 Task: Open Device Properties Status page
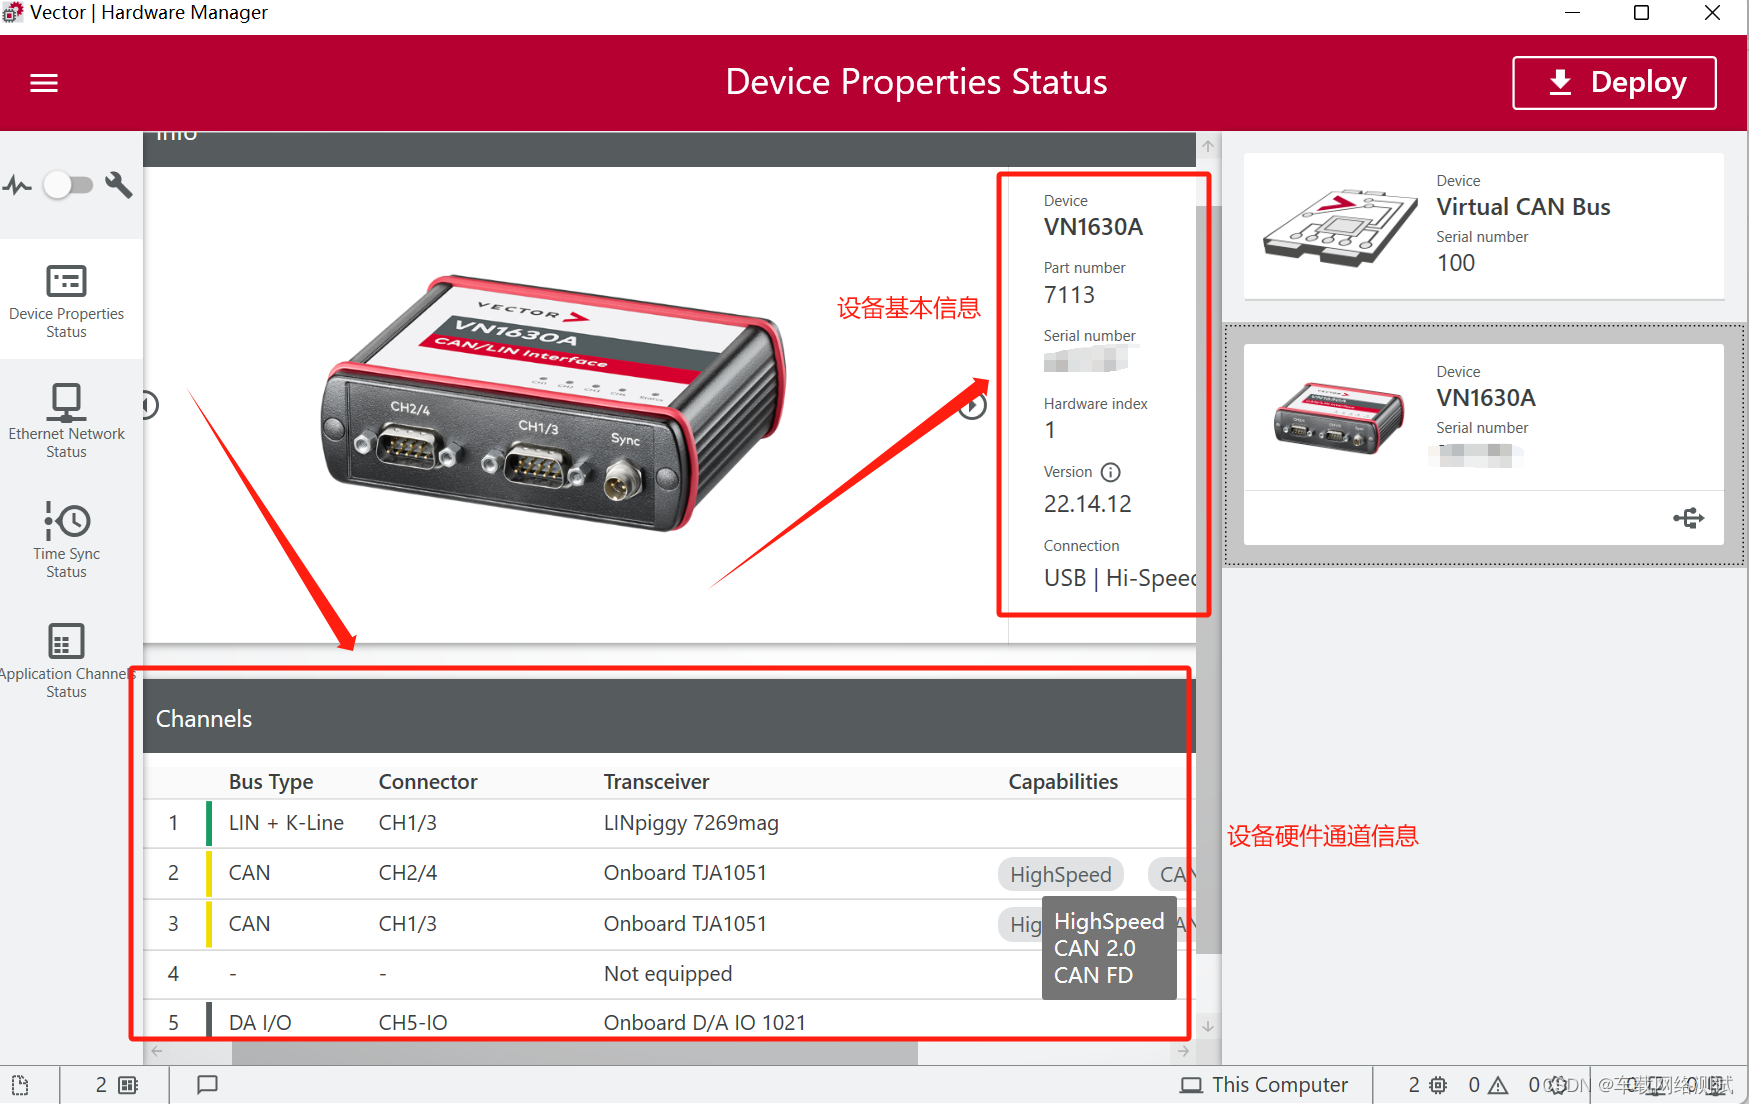coord(67,301)
